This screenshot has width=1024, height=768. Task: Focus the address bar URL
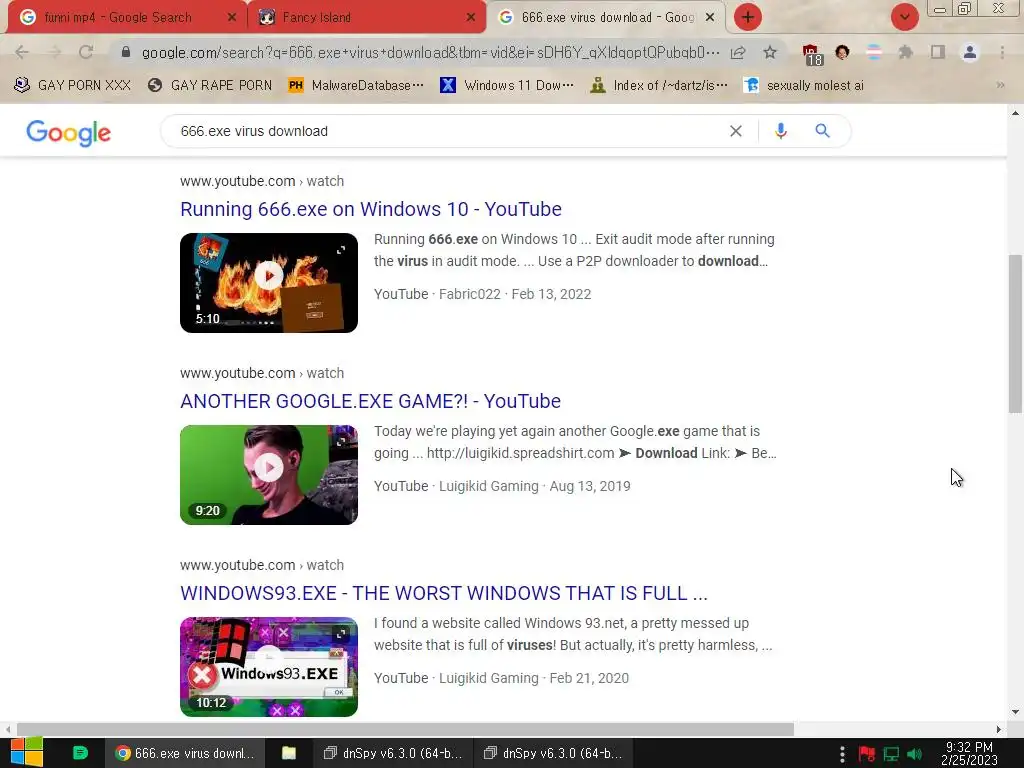click(430, 52)
